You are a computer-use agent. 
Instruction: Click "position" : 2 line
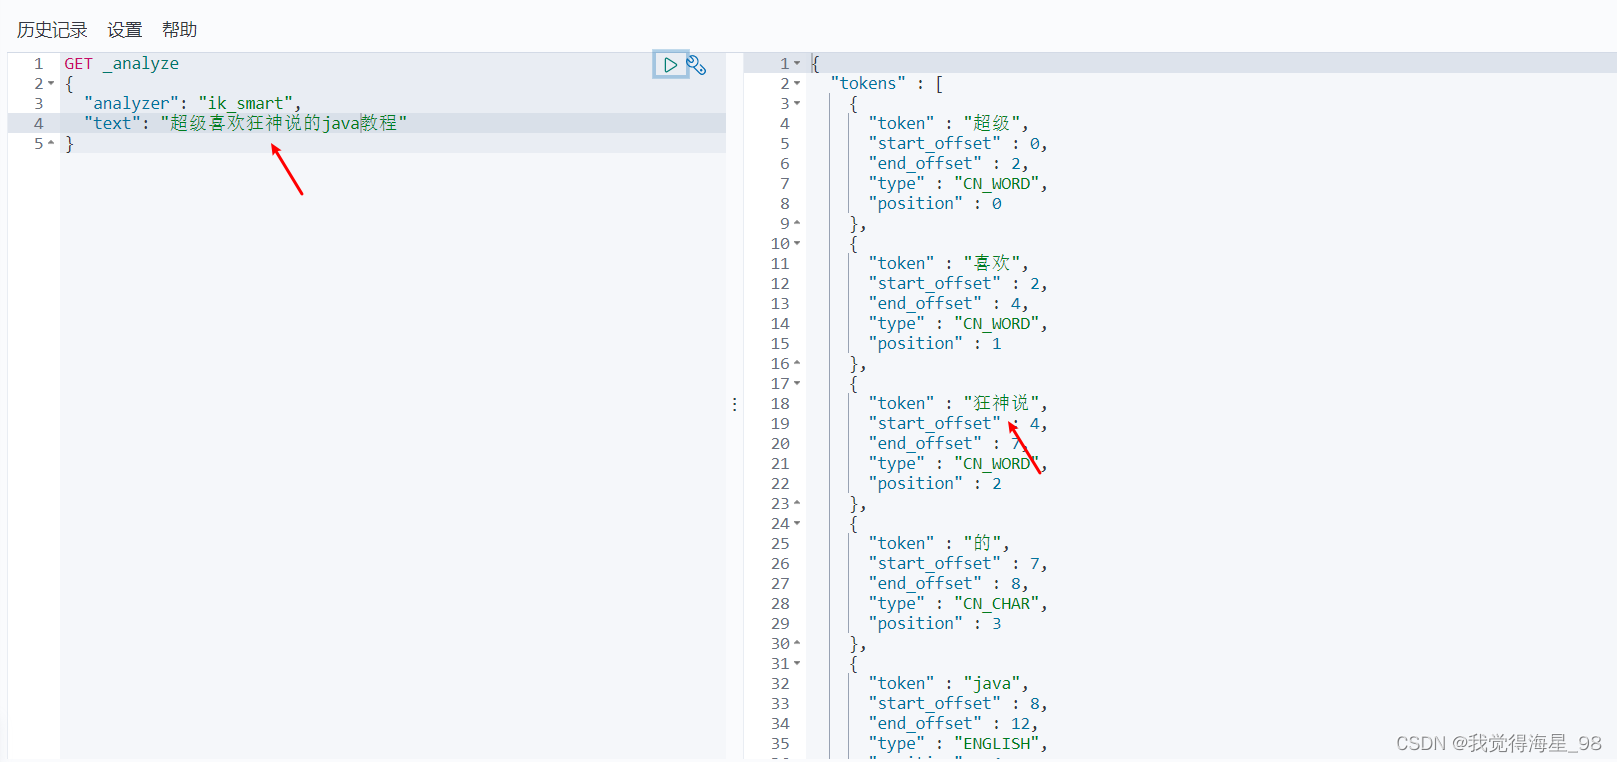coord(935,484)
